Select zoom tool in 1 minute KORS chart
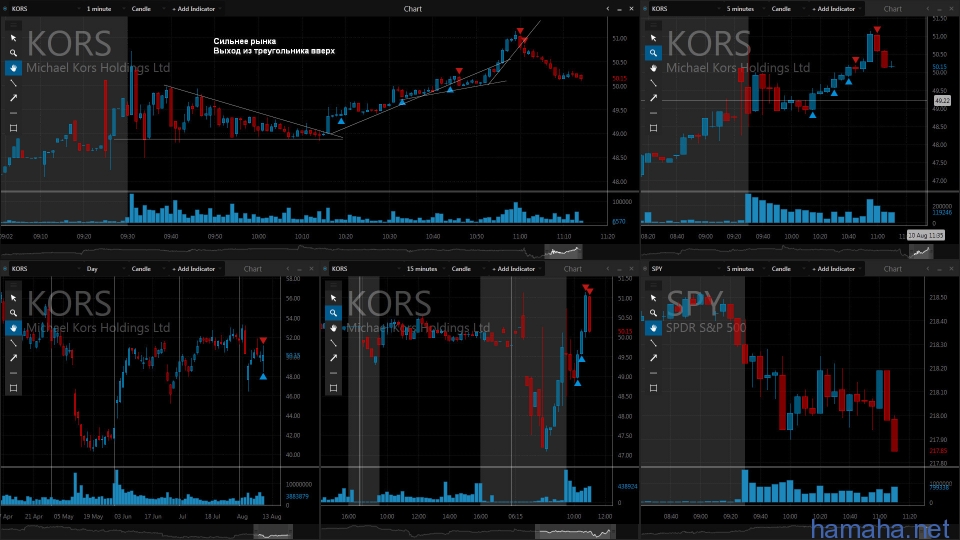Viewport: 960px width, 540px height. click(x=13, y=53)
